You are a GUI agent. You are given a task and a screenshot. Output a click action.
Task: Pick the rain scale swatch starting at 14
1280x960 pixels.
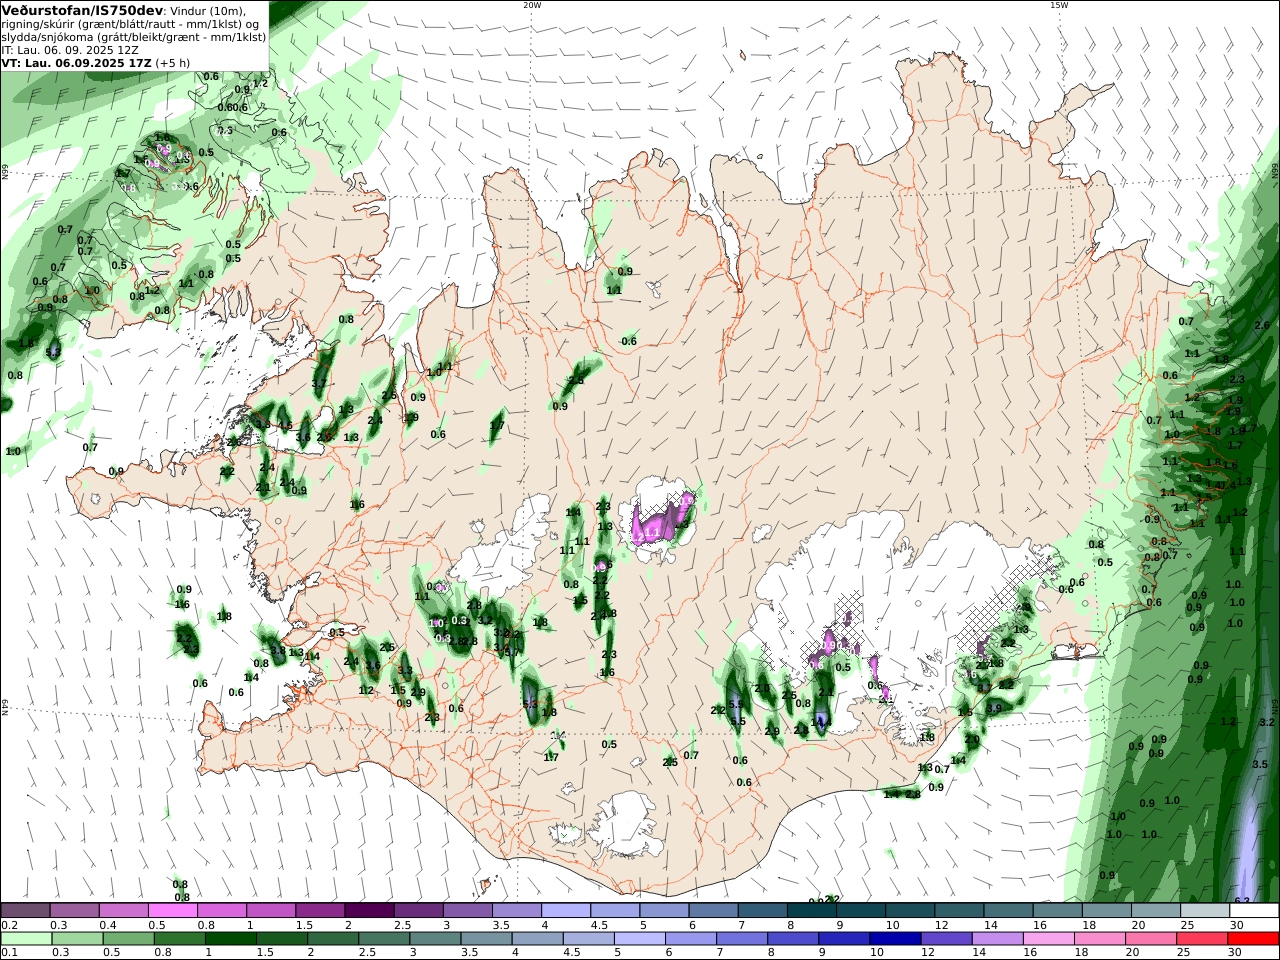(997, 939)
